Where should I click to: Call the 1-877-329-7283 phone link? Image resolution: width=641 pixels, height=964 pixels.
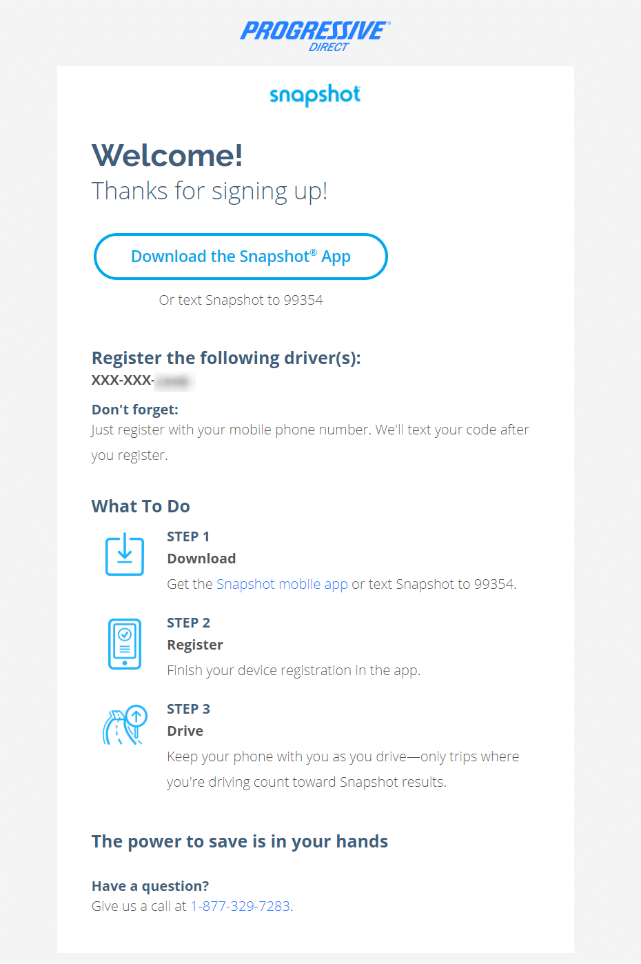point(241,906)
